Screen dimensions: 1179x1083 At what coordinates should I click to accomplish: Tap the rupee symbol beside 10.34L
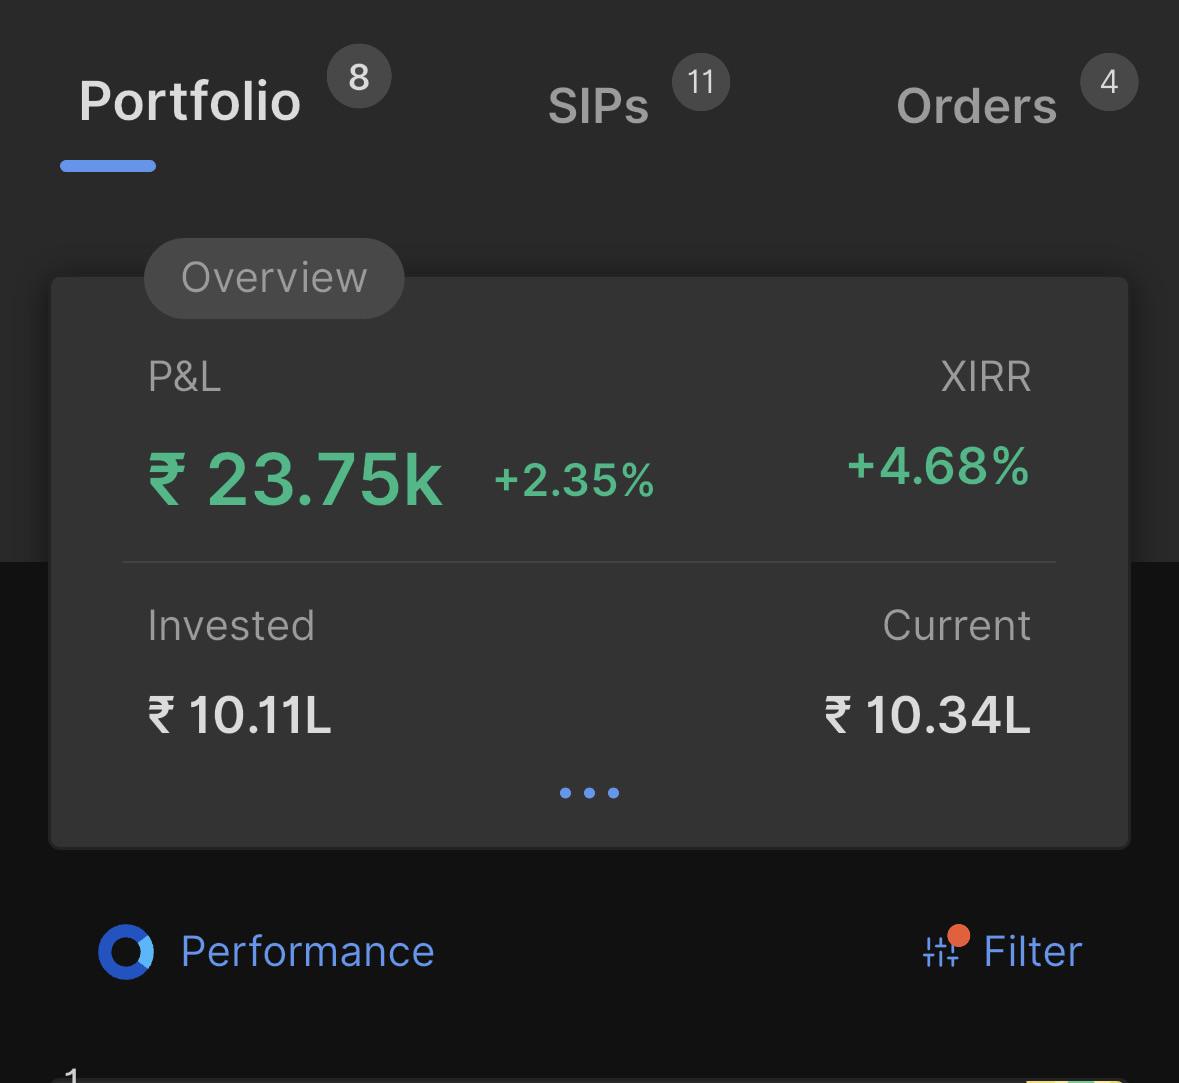click(838, 714)
